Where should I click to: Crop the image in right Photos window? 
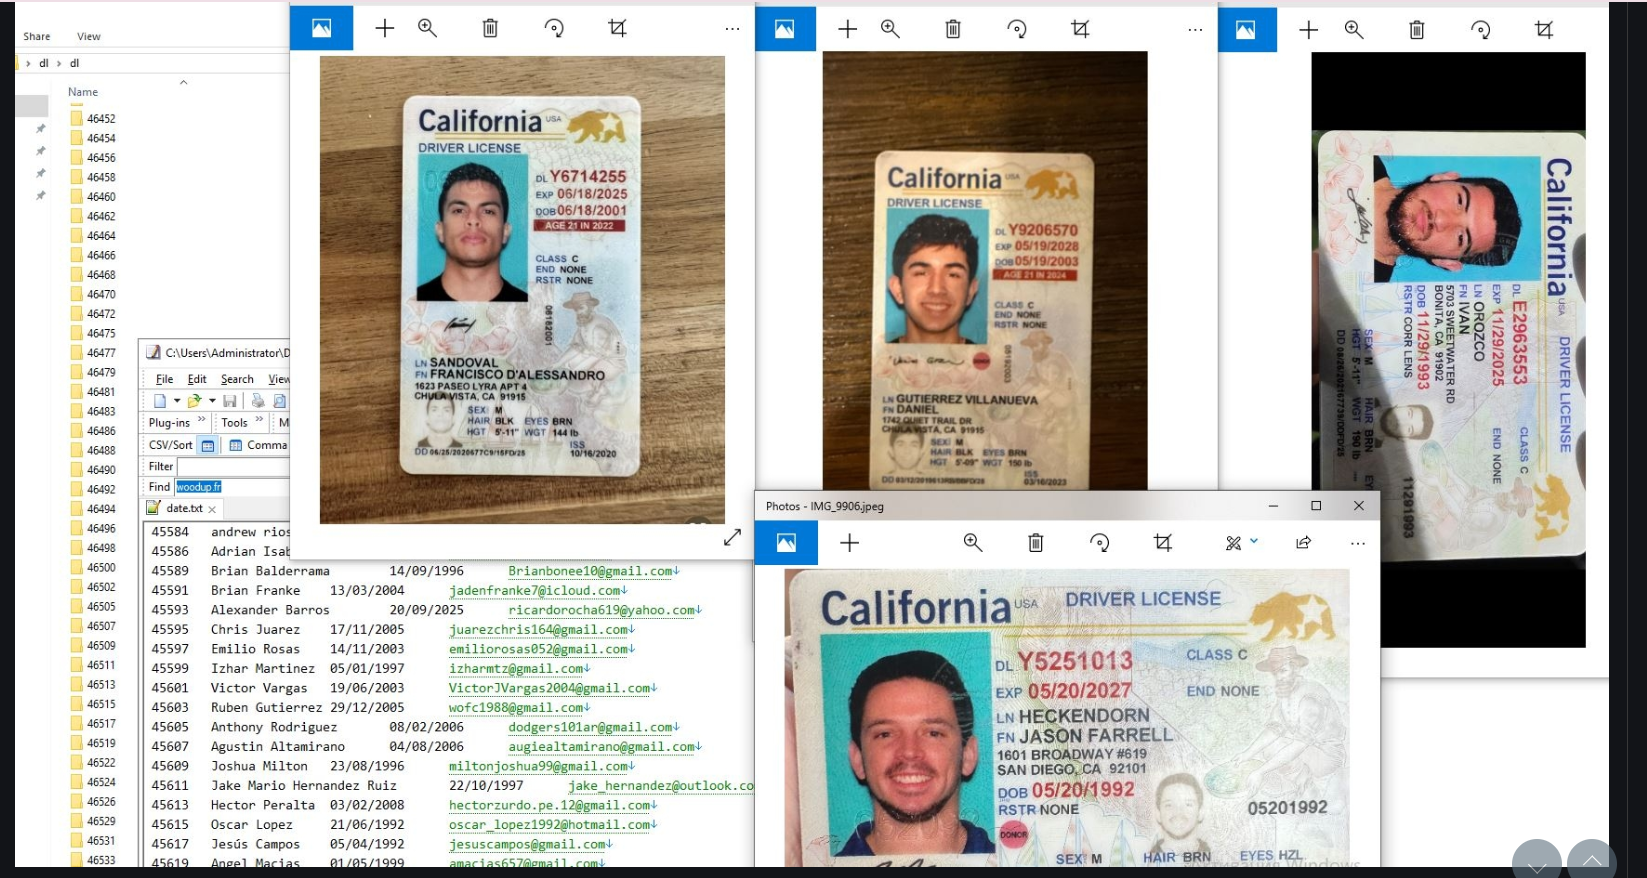pos(1544,30)
